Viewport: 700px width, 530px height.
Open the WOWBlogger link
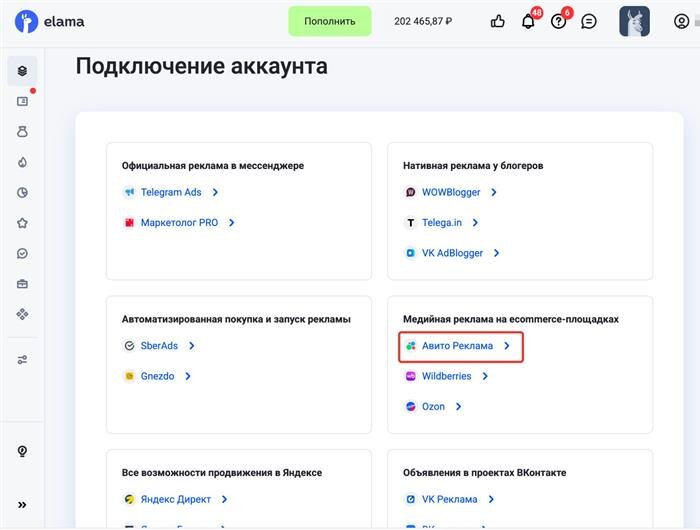(451, 192)
